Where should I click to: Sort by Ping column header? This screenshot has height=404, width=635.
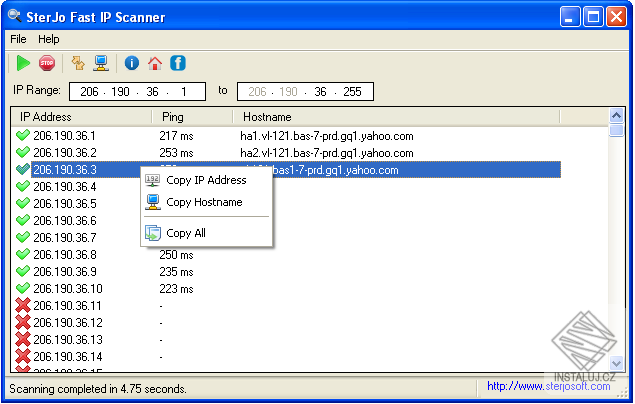pyautogui.click(x=192, y=117)
